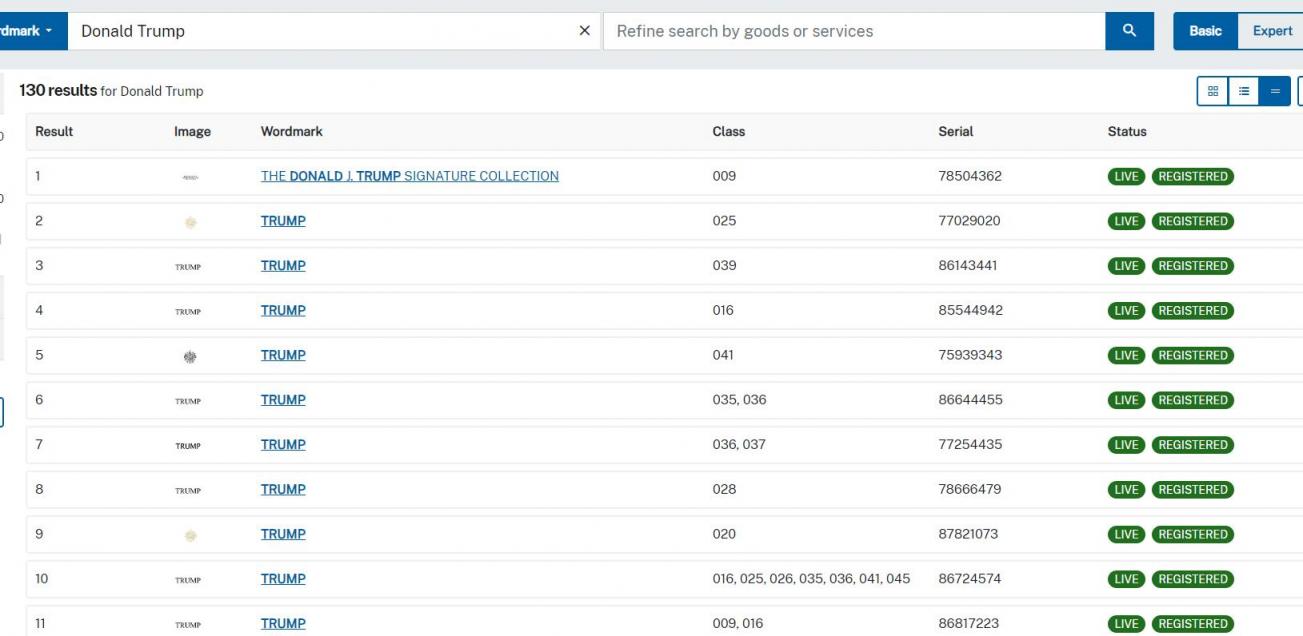The width and height of the screenshot is (1303, 636).
Task: Click the image thumbnail for result 5
Action: pos(192,356)
